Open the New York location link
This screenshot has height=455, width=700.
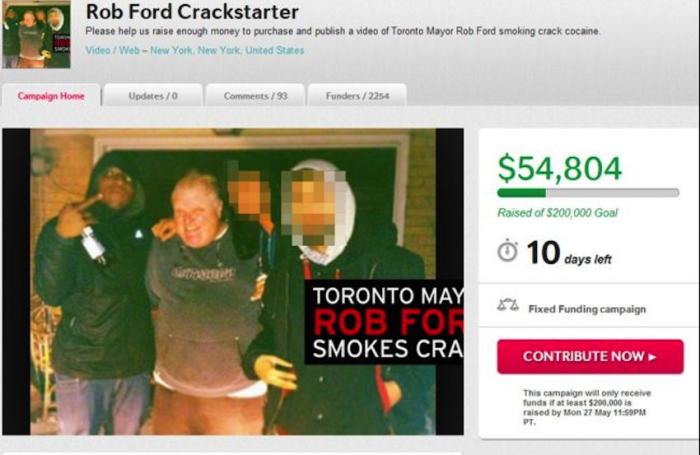pyautogui.click(x=227, y=50)
